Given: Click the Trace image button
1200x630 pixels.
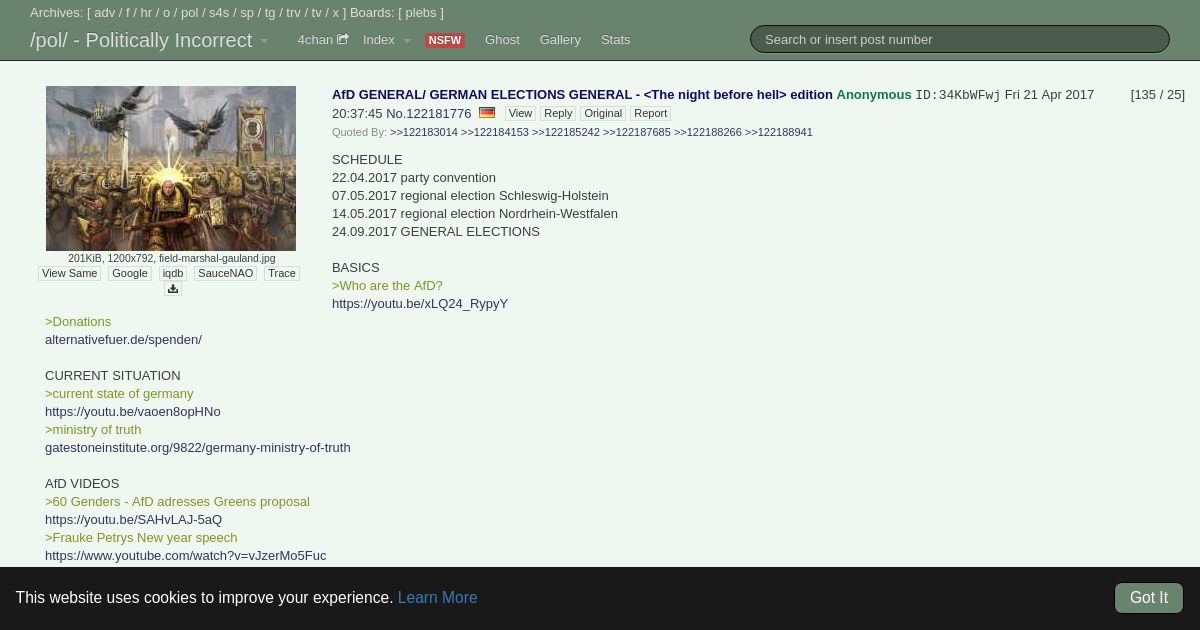Looking at the screenshot, I should (282, 273).
